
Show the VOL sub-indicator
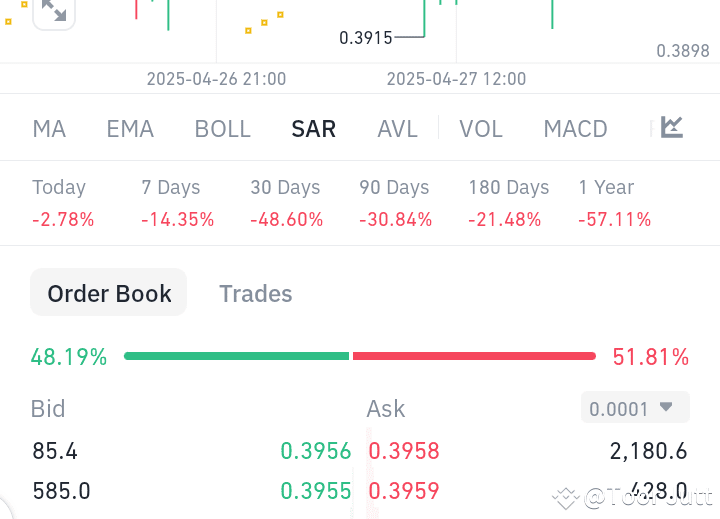coord(481,129)
